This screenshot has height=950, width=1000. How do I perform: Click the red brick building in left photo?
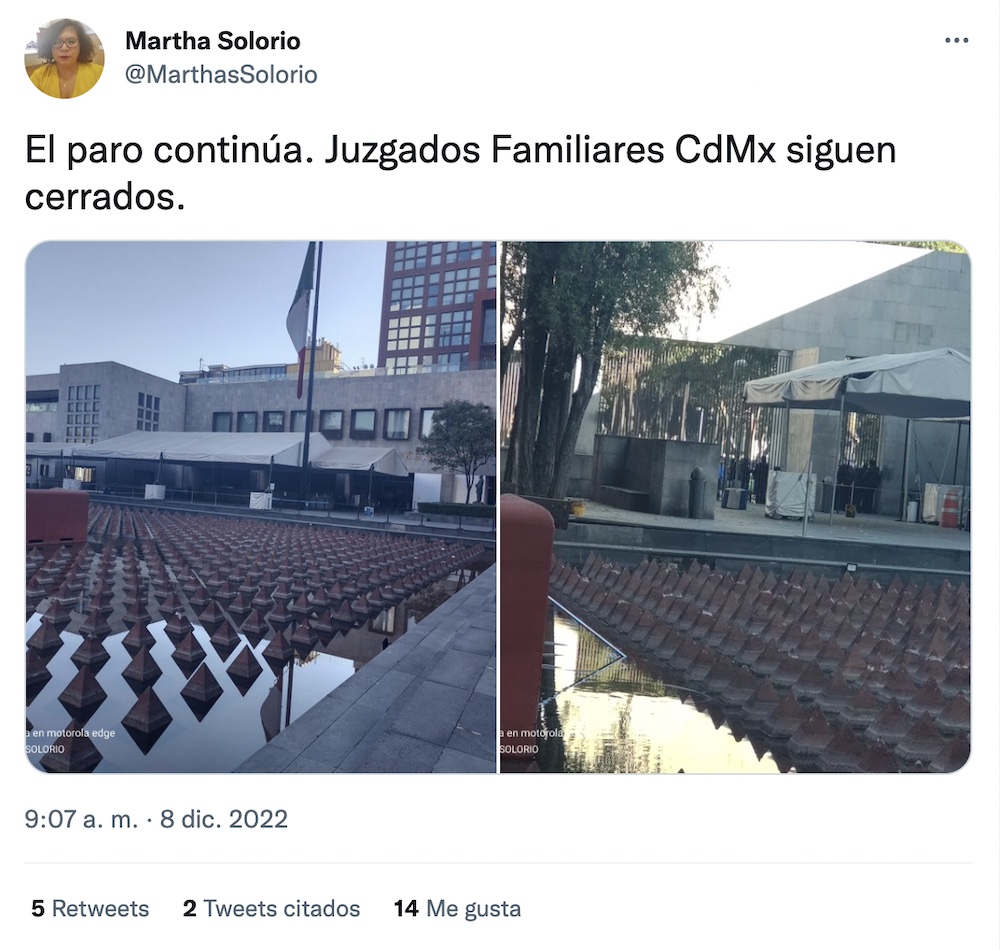[x=437, y=306]
